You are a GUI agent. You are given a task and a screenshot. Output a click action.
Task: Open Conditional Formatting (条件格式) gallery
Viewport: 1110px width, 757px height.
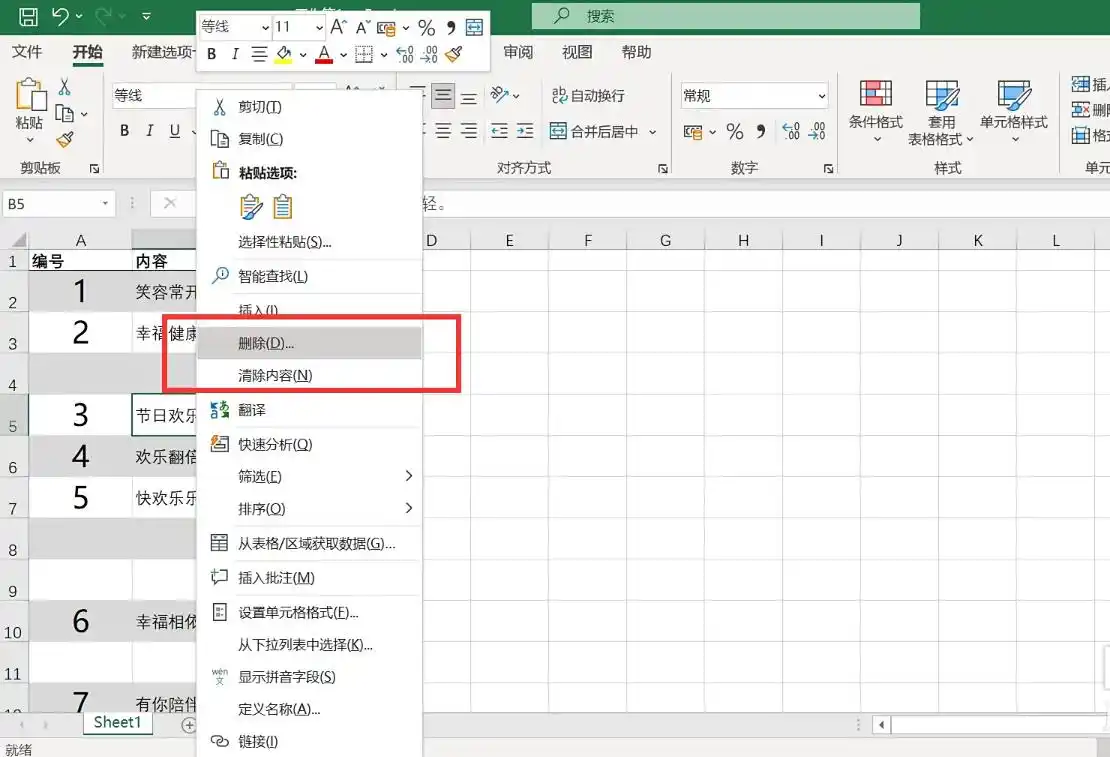875,110
